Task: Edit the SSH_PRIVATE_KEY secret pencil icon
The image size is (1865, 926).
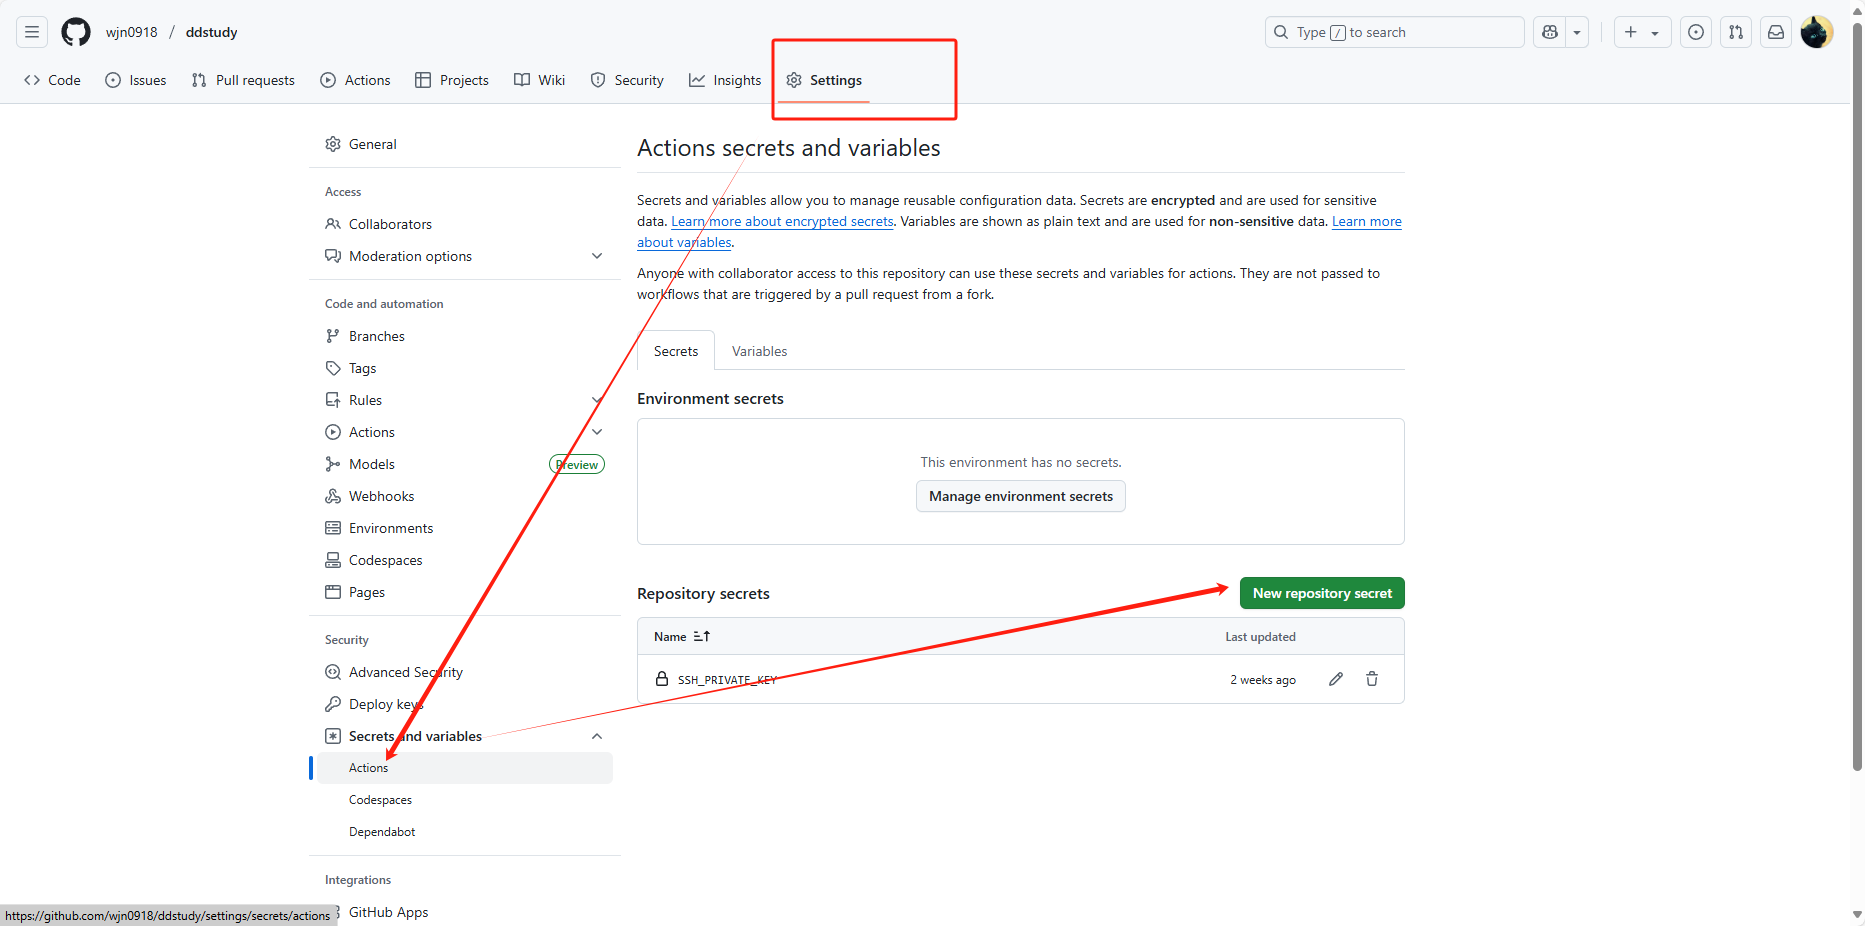Action: click(1335, 679)
